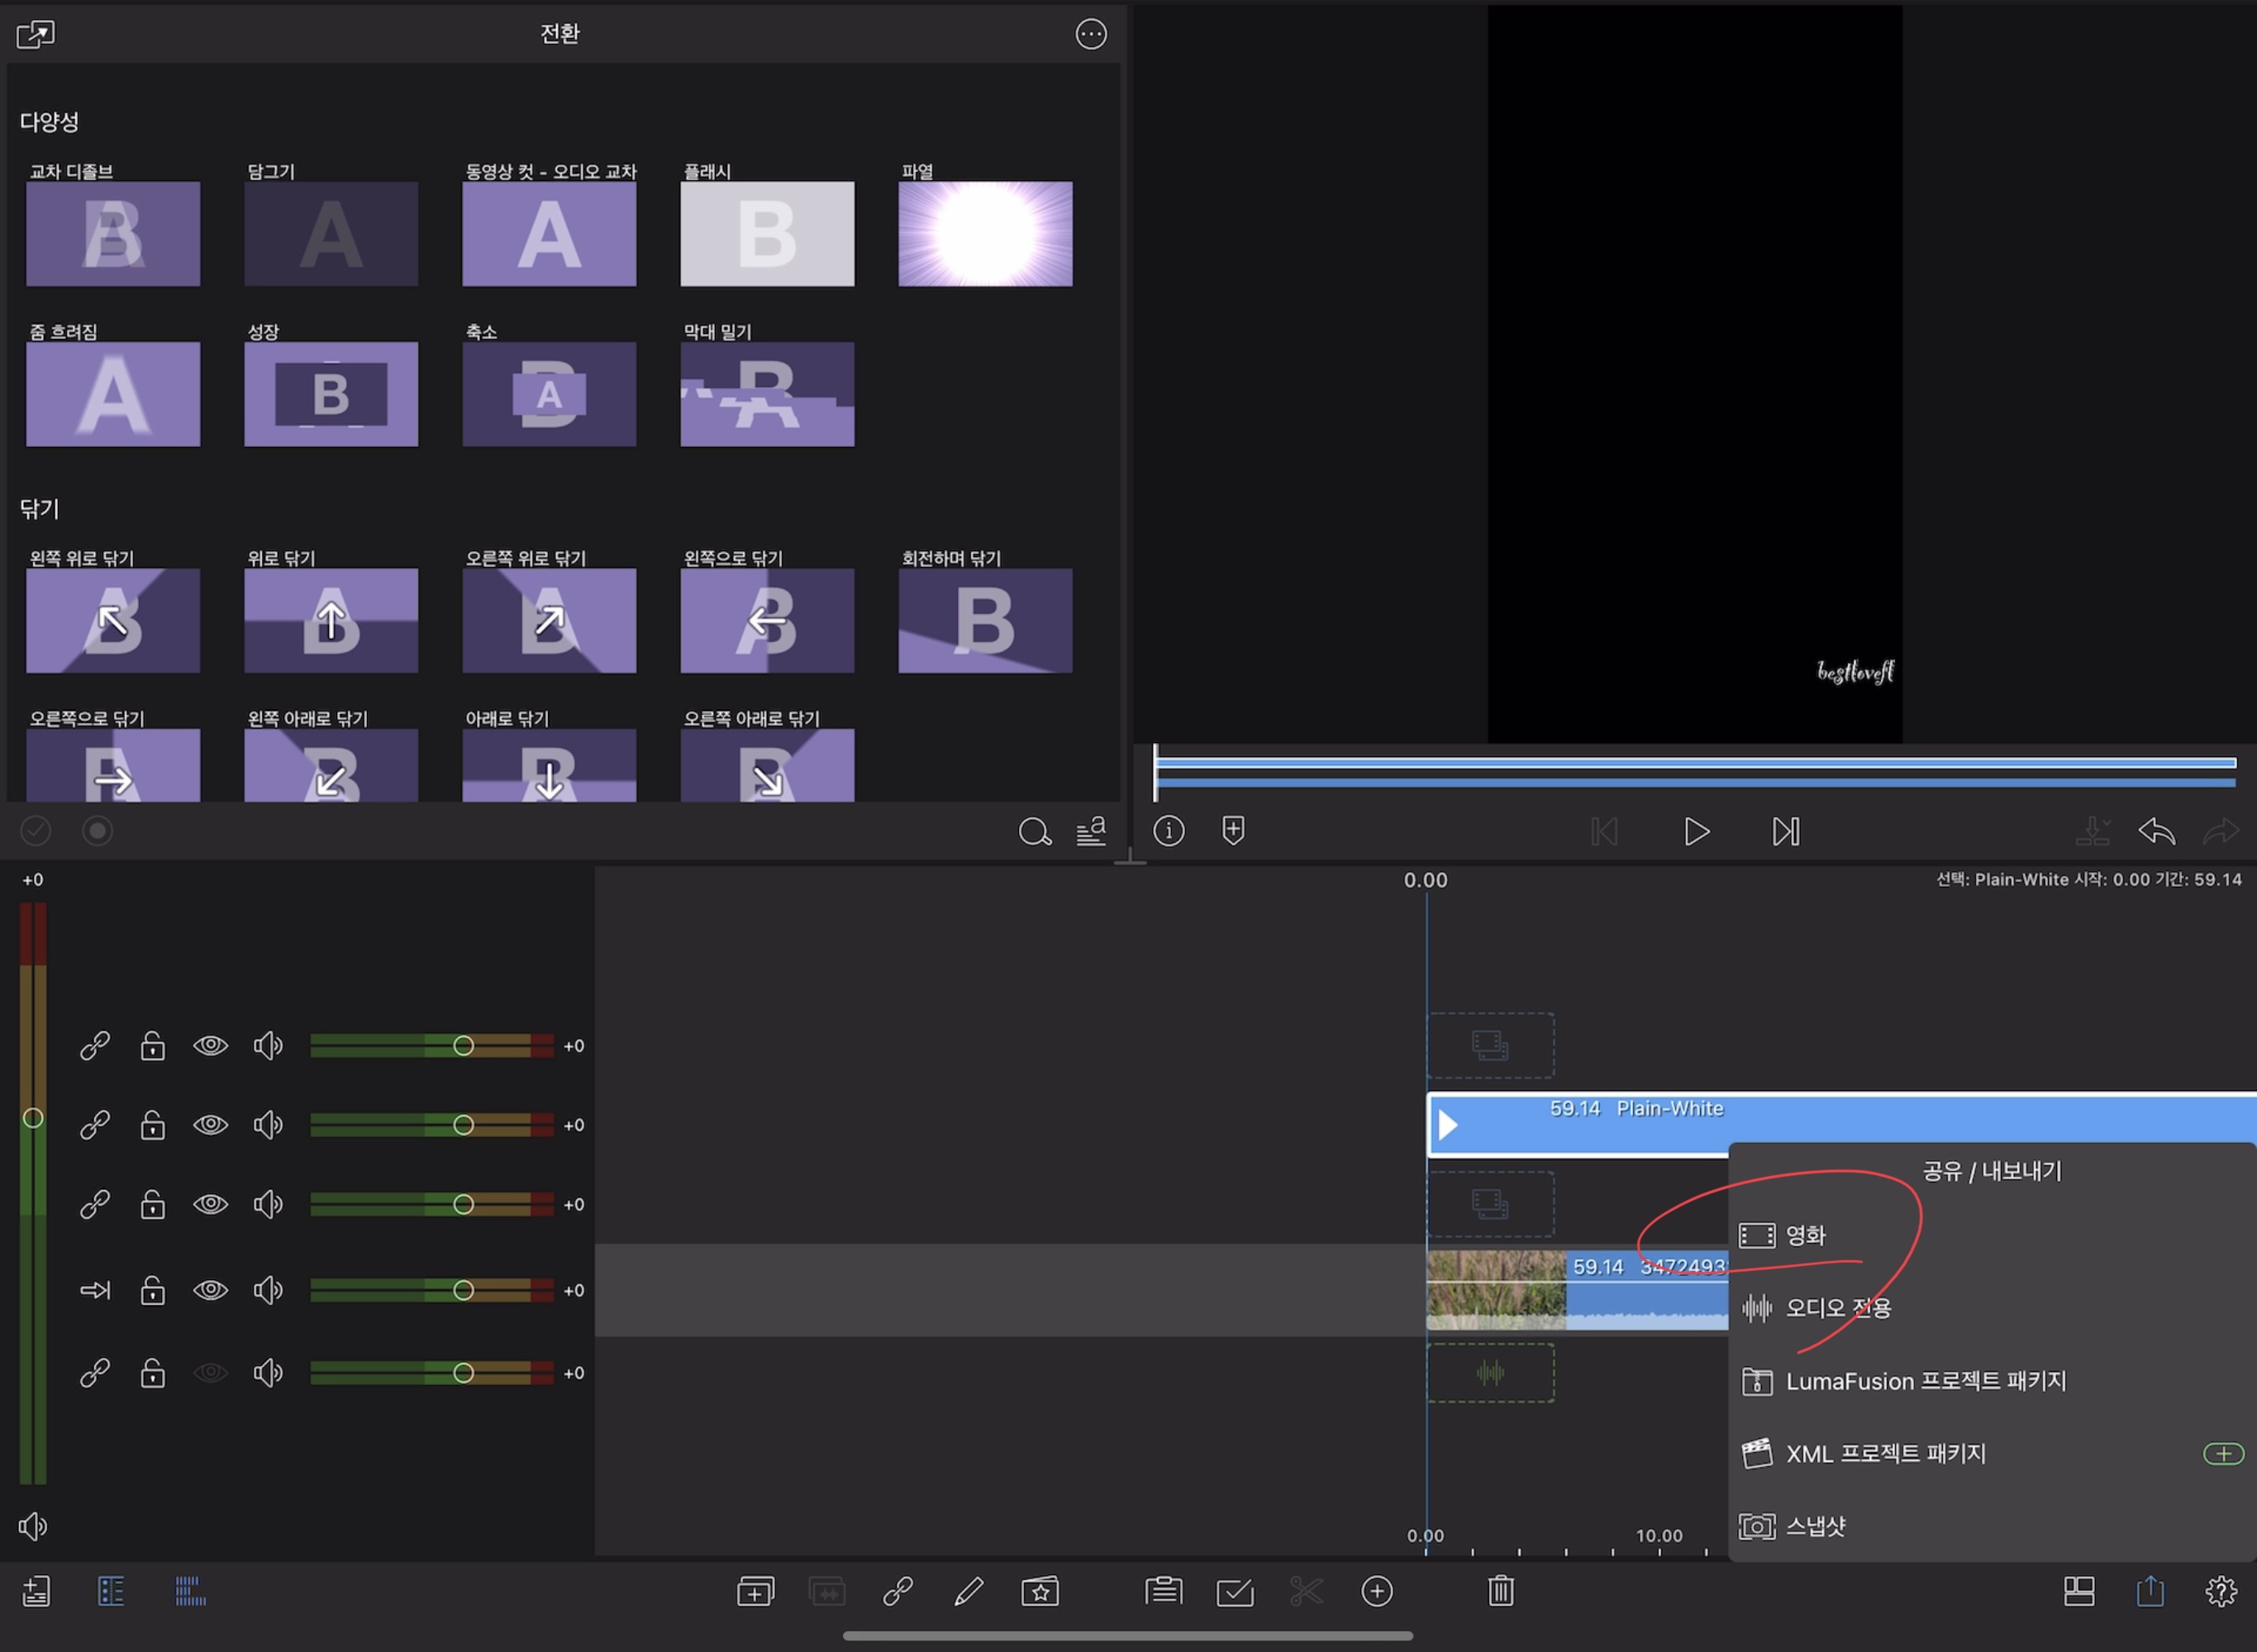The height and width of the screenshot is (1652, 2257).
Task: Choose 스냅샷 from the share menu
Action: tap(1815, 1526)
